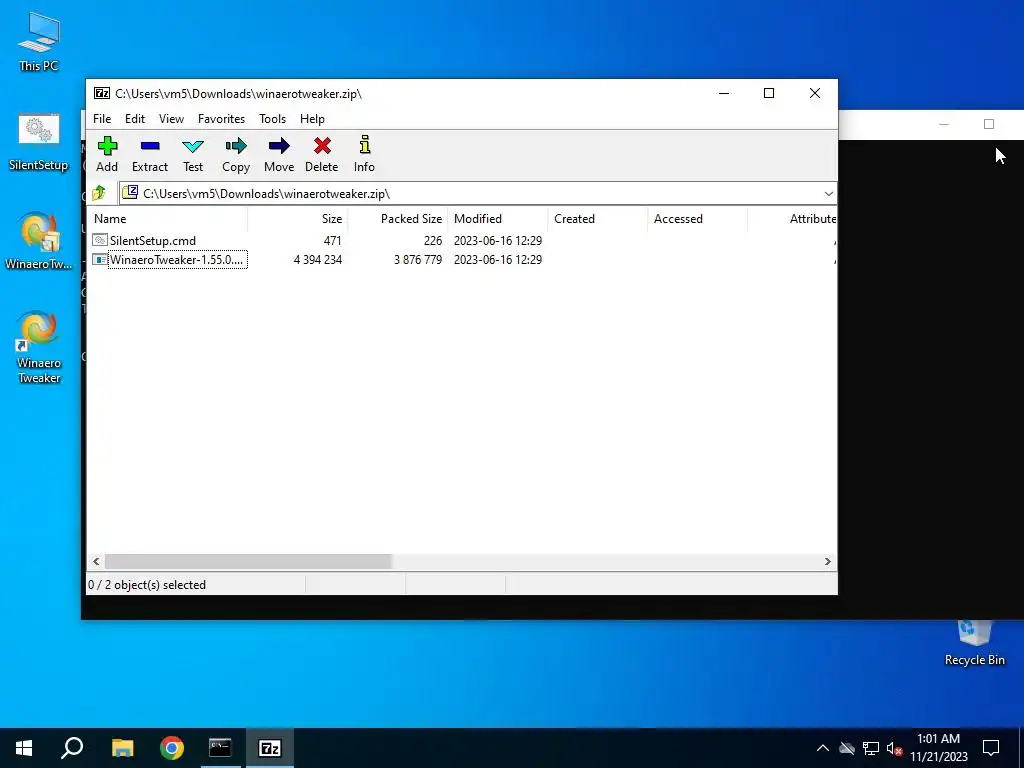This screenshot has height=768, width=1024.
Task: Click SilentSetup.cmd file icon in list
Action: (x=100, y=240)
